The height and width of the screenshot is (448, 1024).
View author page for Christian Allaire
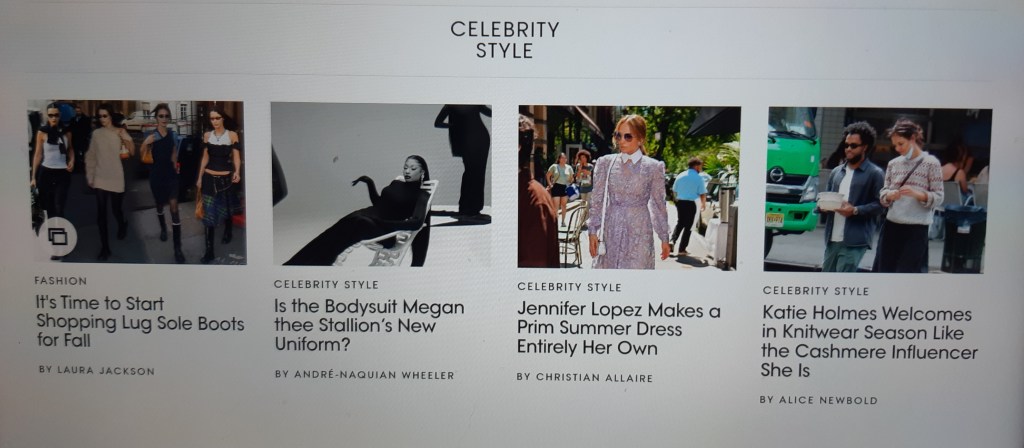pos(584,377)
